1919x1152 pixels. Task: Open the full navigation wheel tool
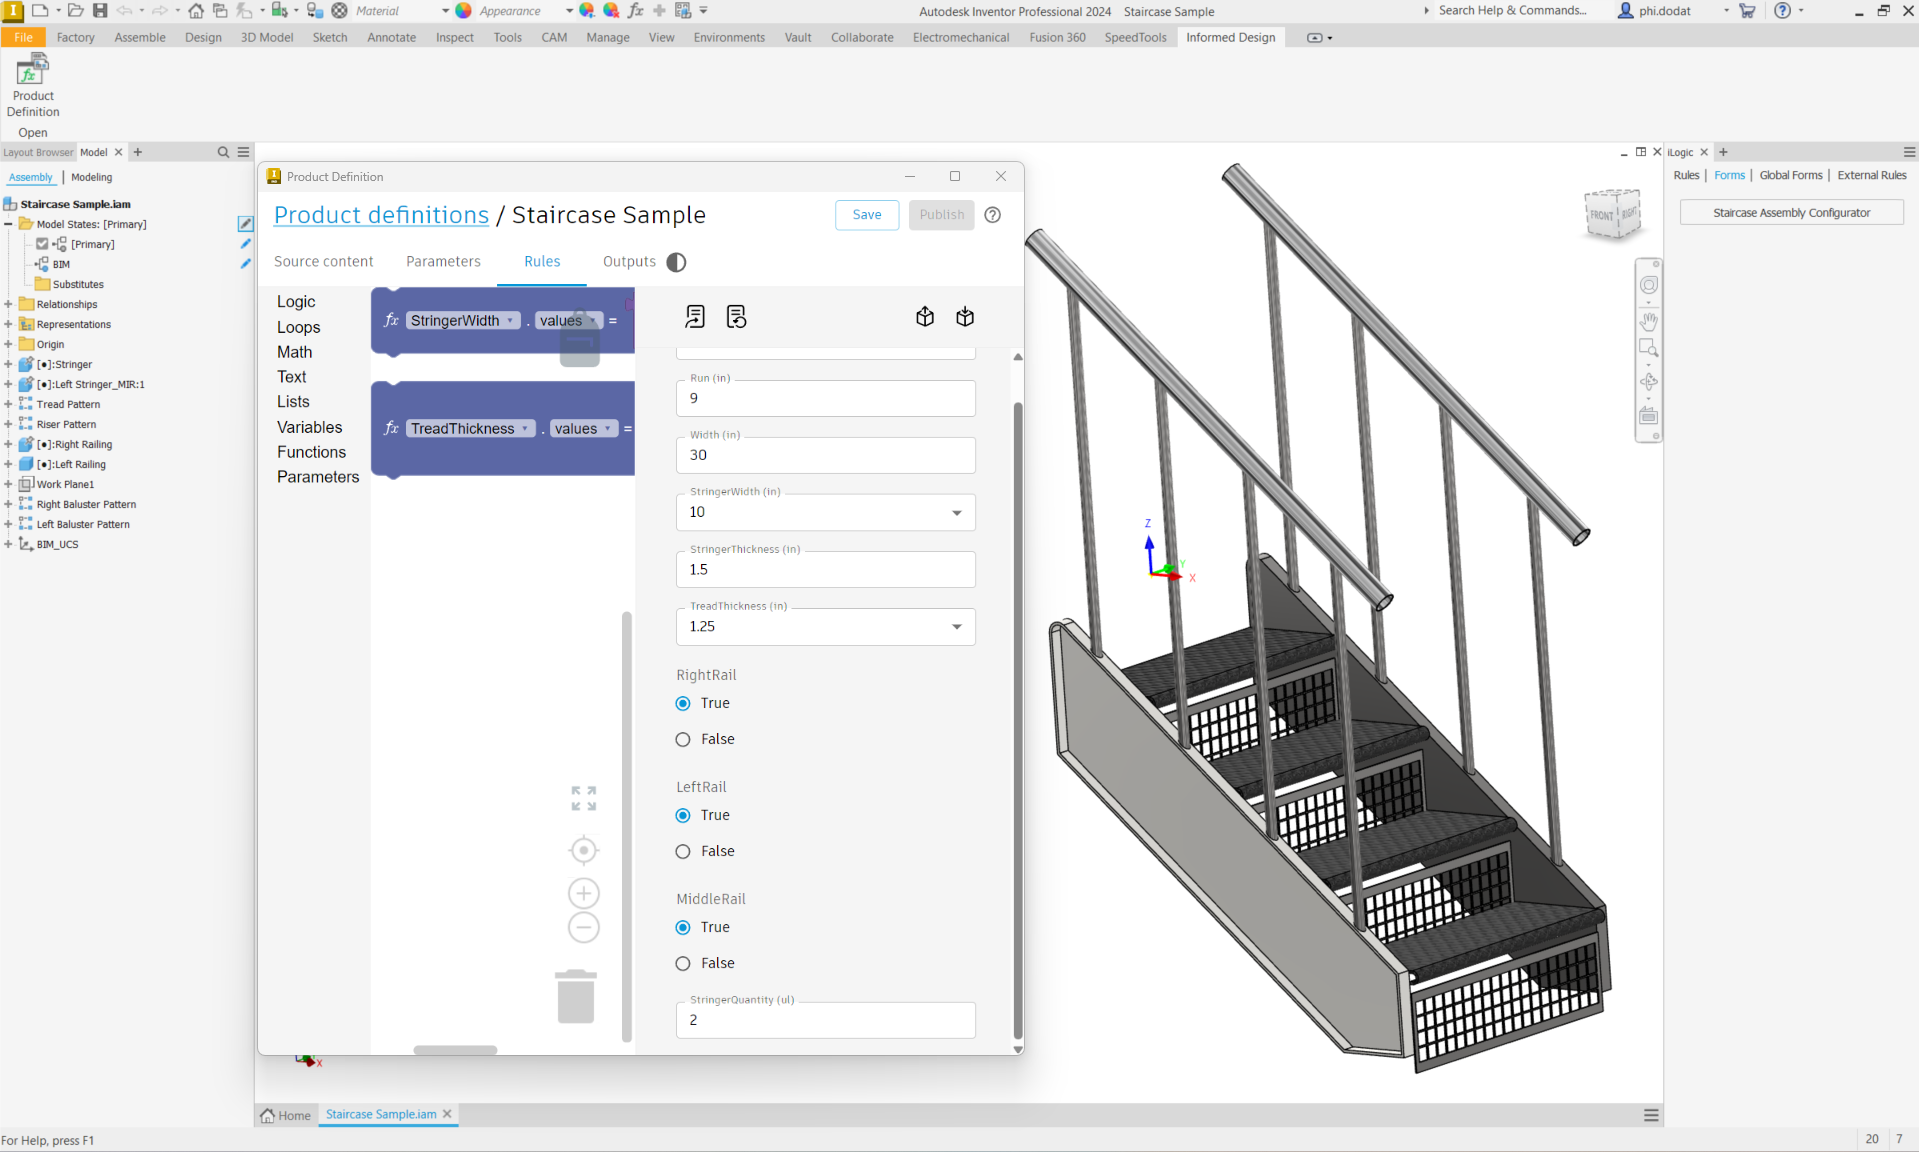click(1649, 285)
